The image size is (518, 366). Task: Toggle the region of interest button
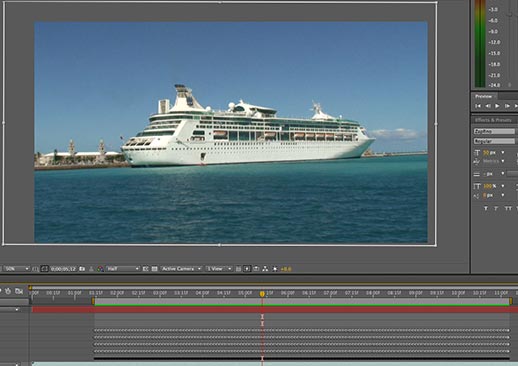145,269
